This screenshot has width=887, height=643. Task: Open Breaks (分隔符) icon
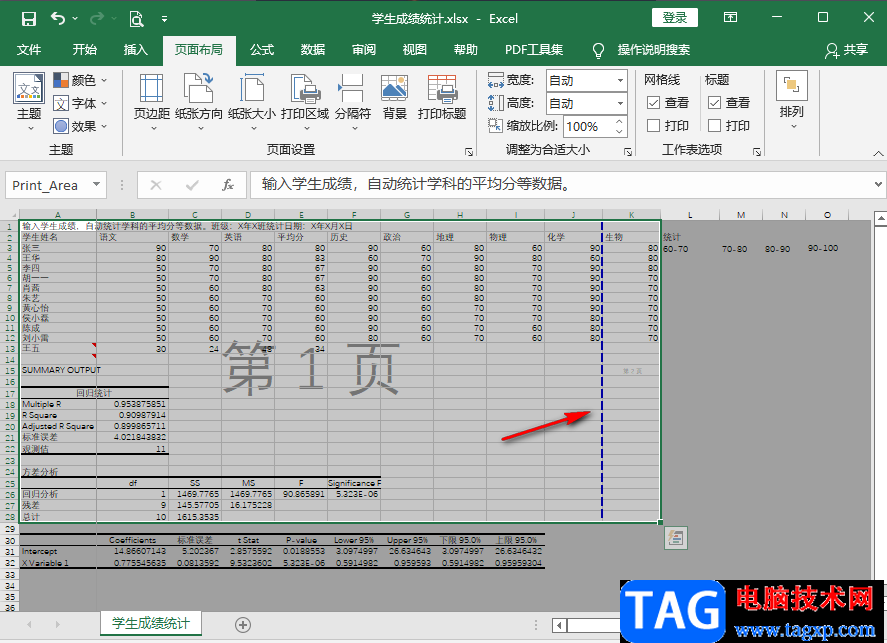point(352,88)
